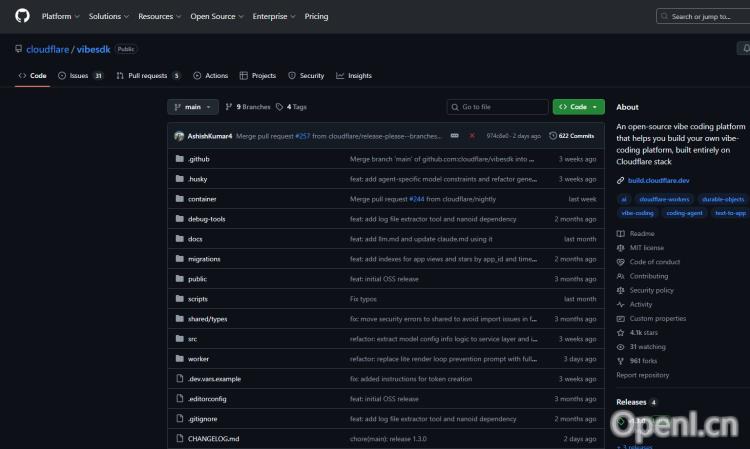Expand the Solutions menu
This screenshot has width=750, height=449.
tap(109, 16)
